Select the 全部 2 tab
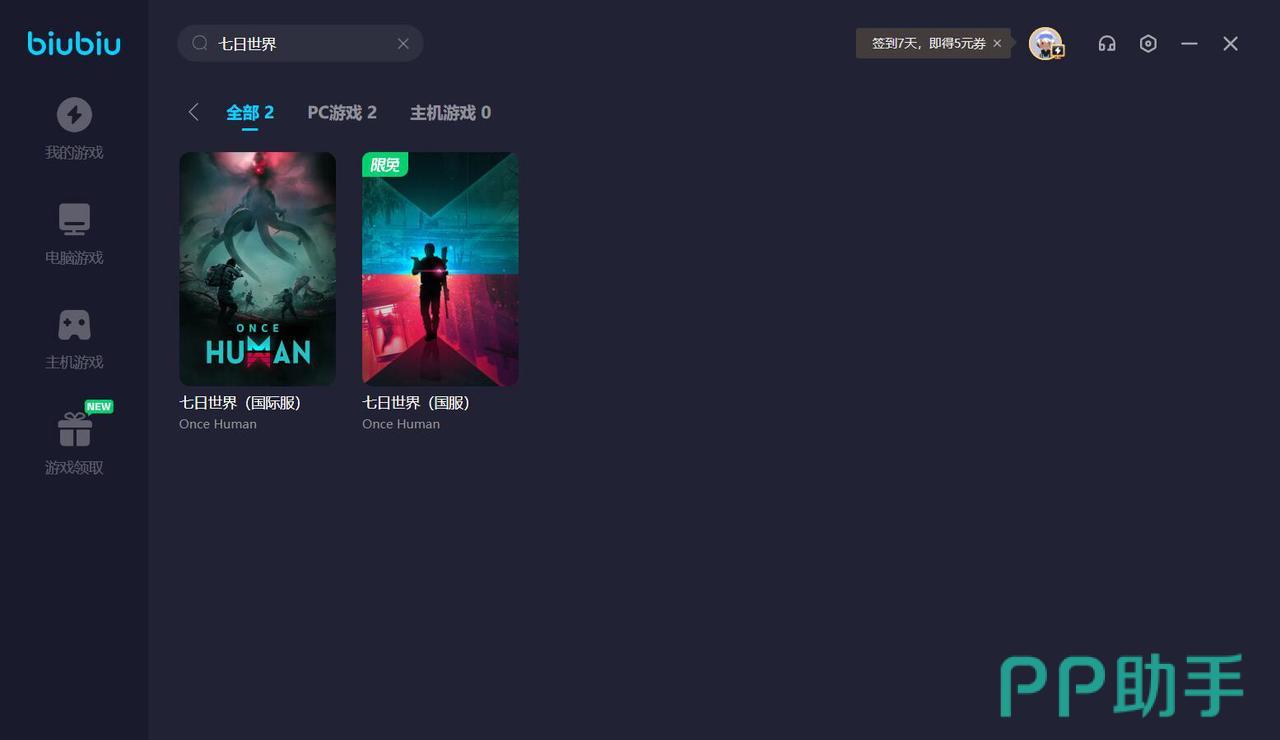Image resolution: width=1280 pixels, height=740 pixels. (250, 113)
